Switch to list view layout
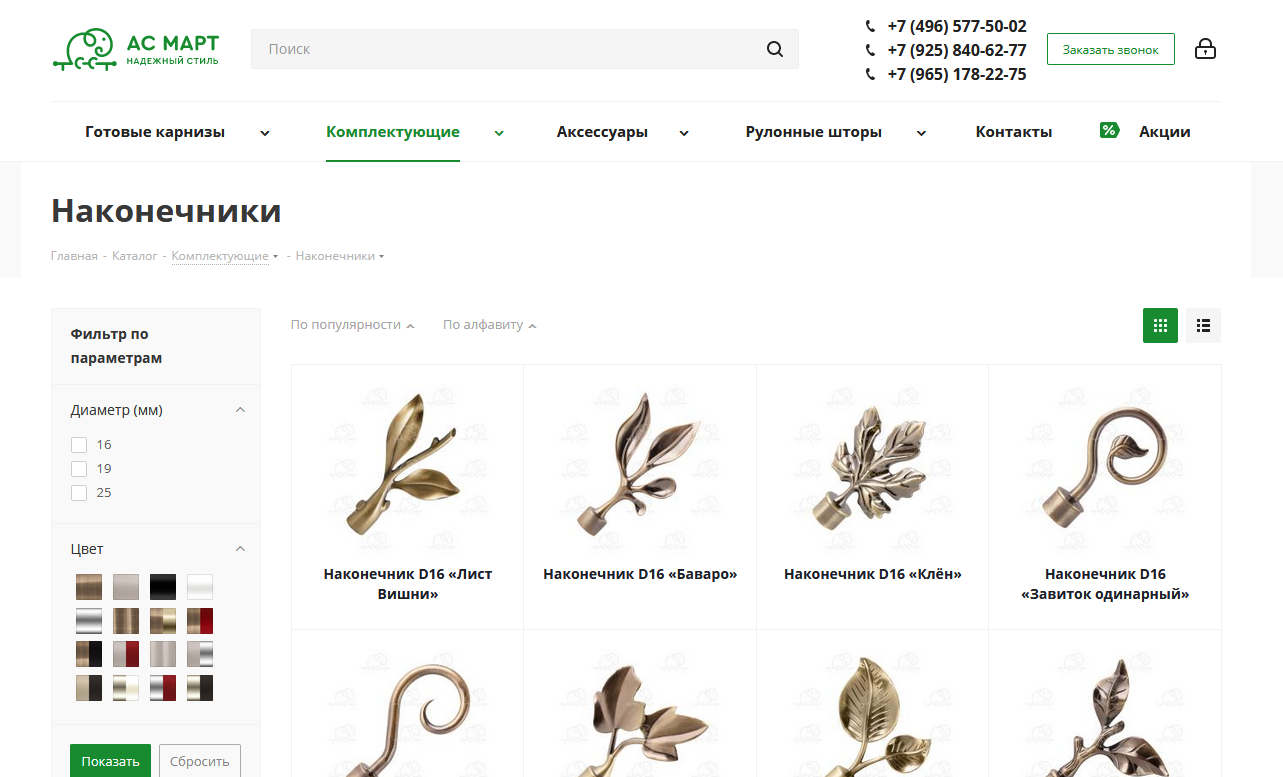Screen dimensions: 1283x777 [x=1203, y=325]
